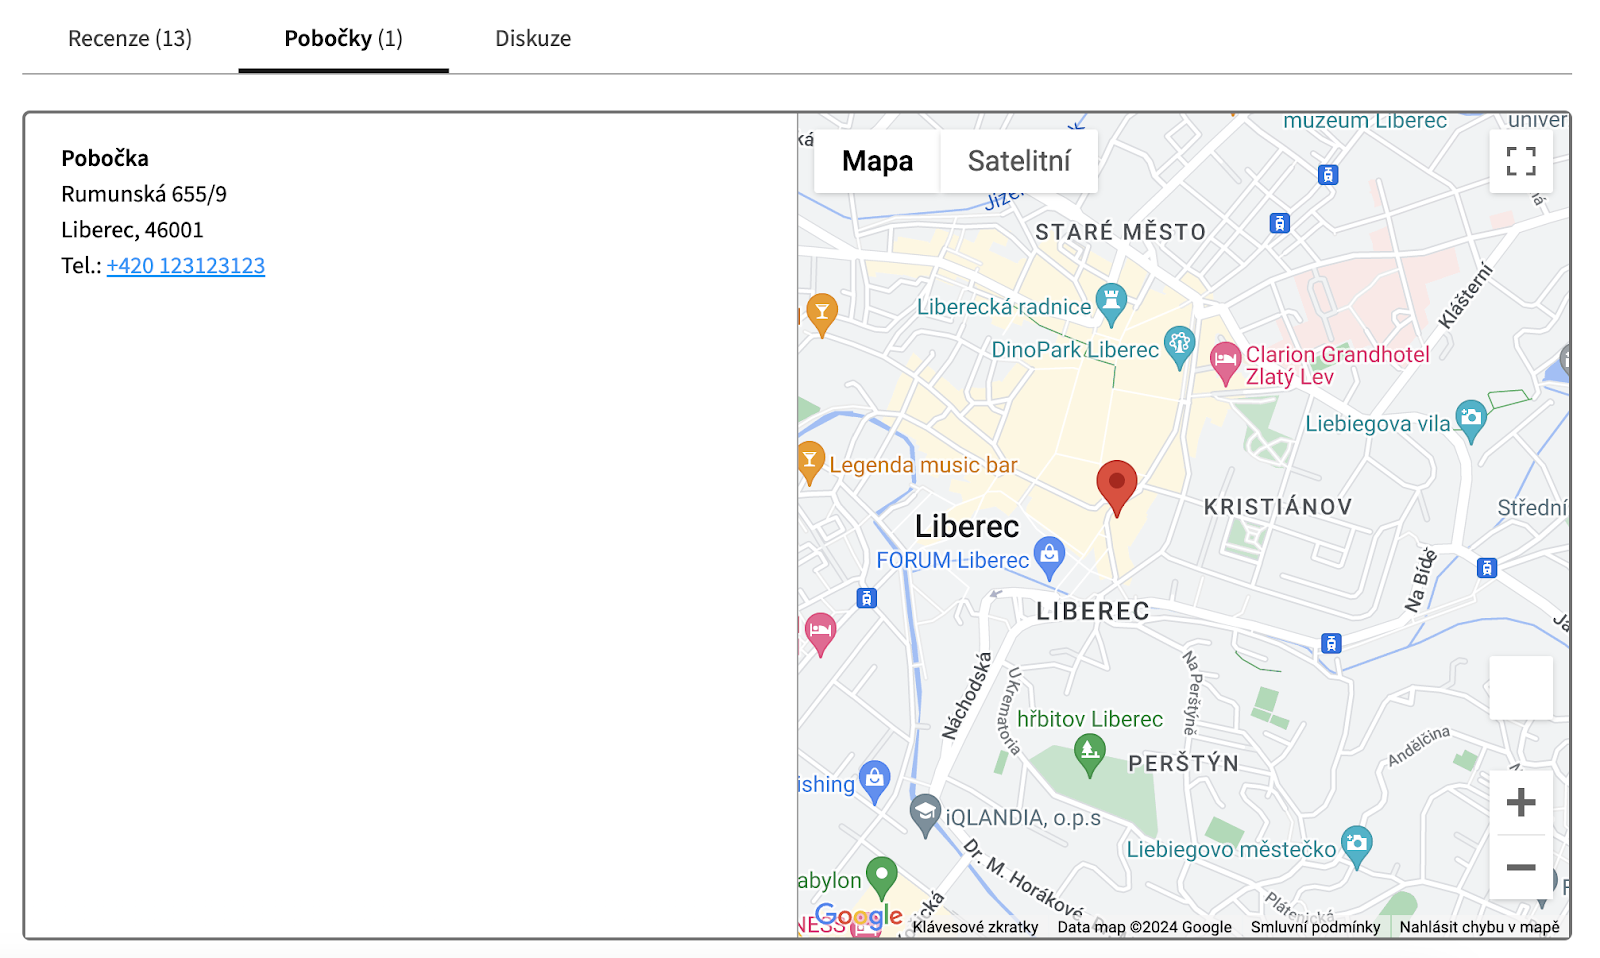Switch map to Mapa view
This screenshot has width=1600, height=958.
(x=877, y=161)
